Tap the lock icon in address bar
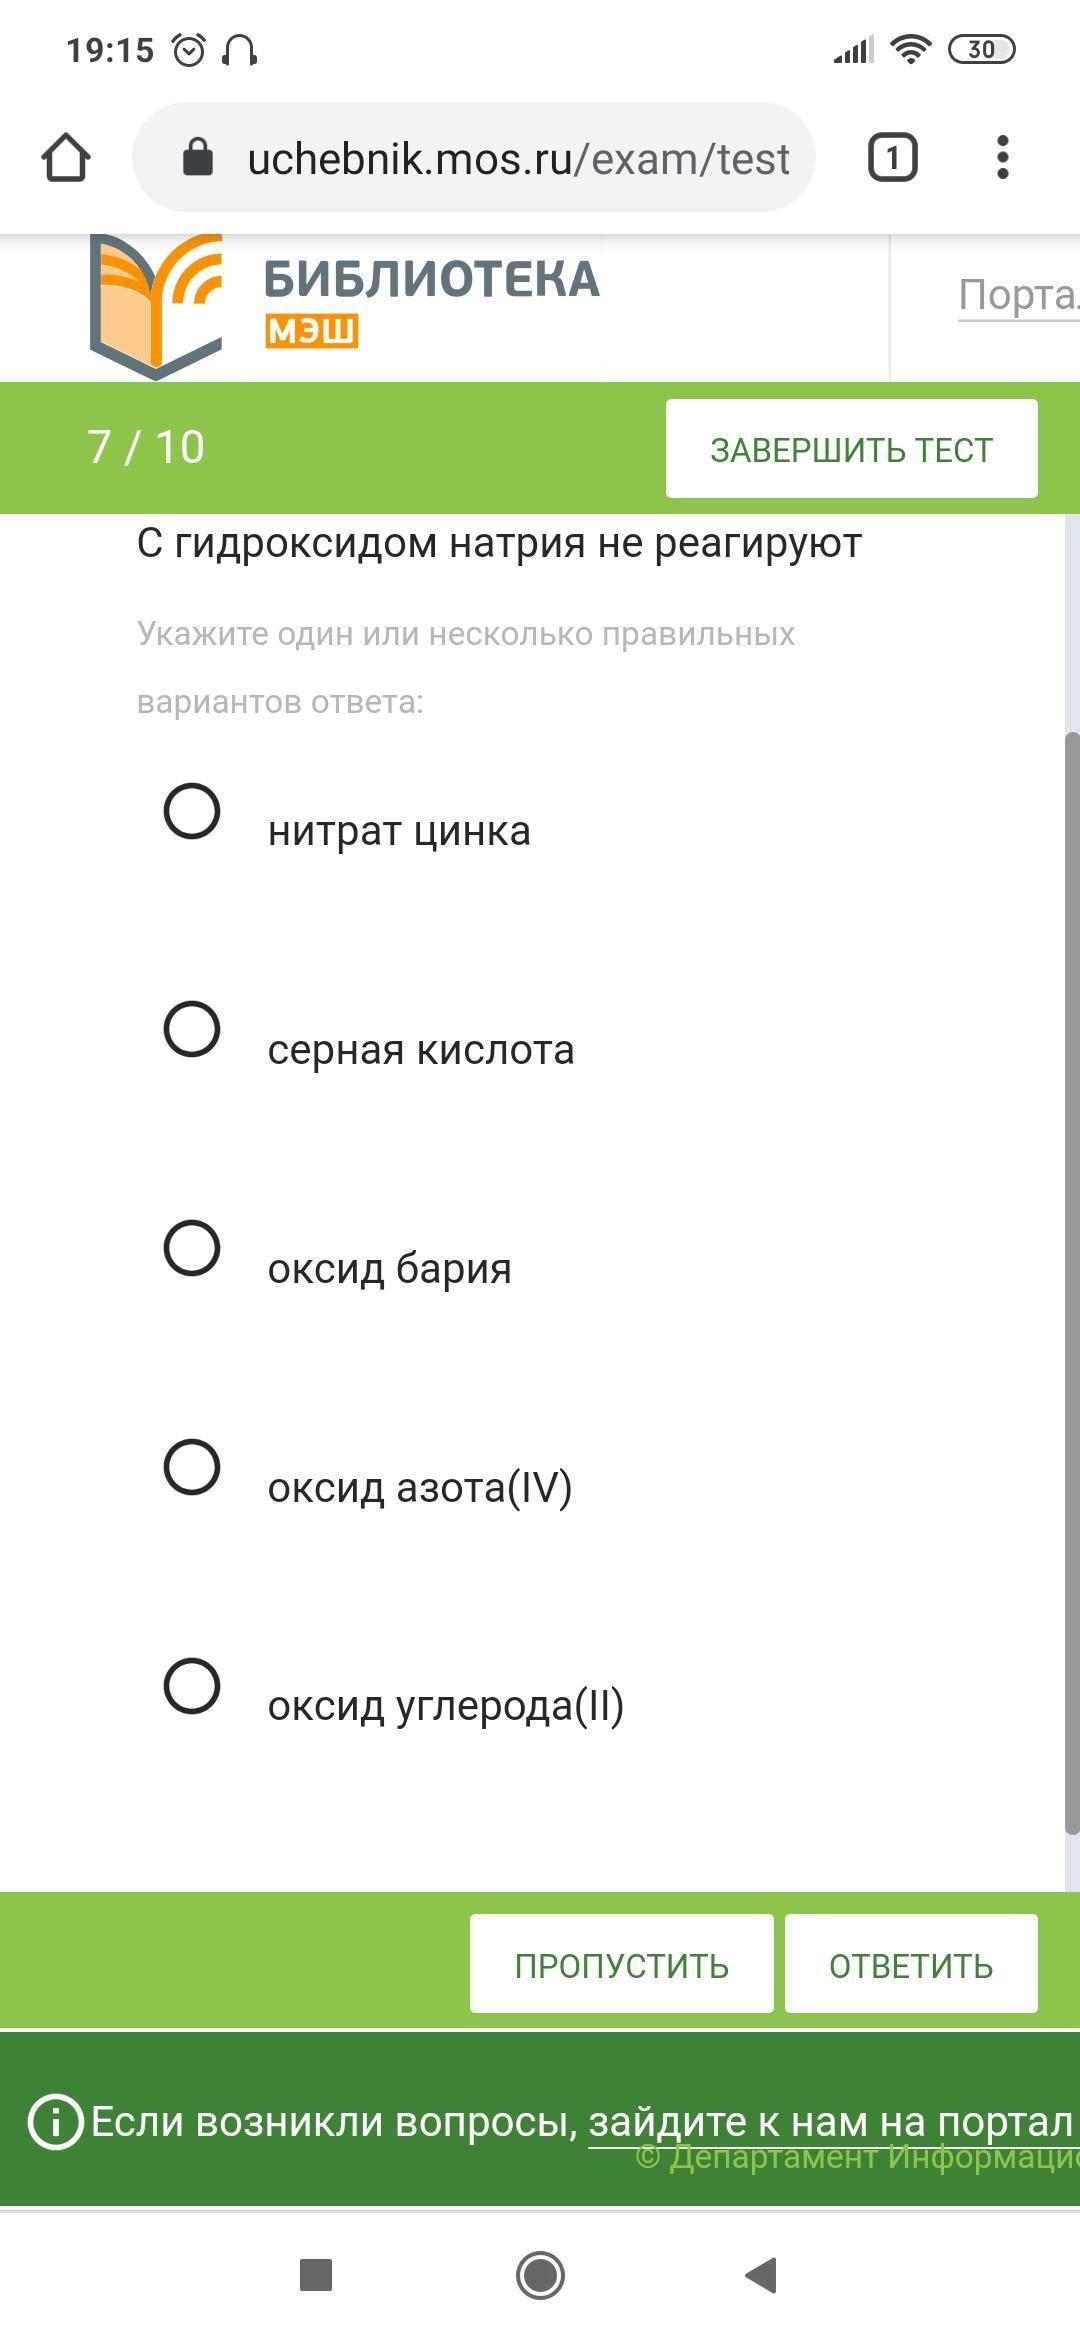This screenshot has height=2340, width=1080. coord(198,157)
